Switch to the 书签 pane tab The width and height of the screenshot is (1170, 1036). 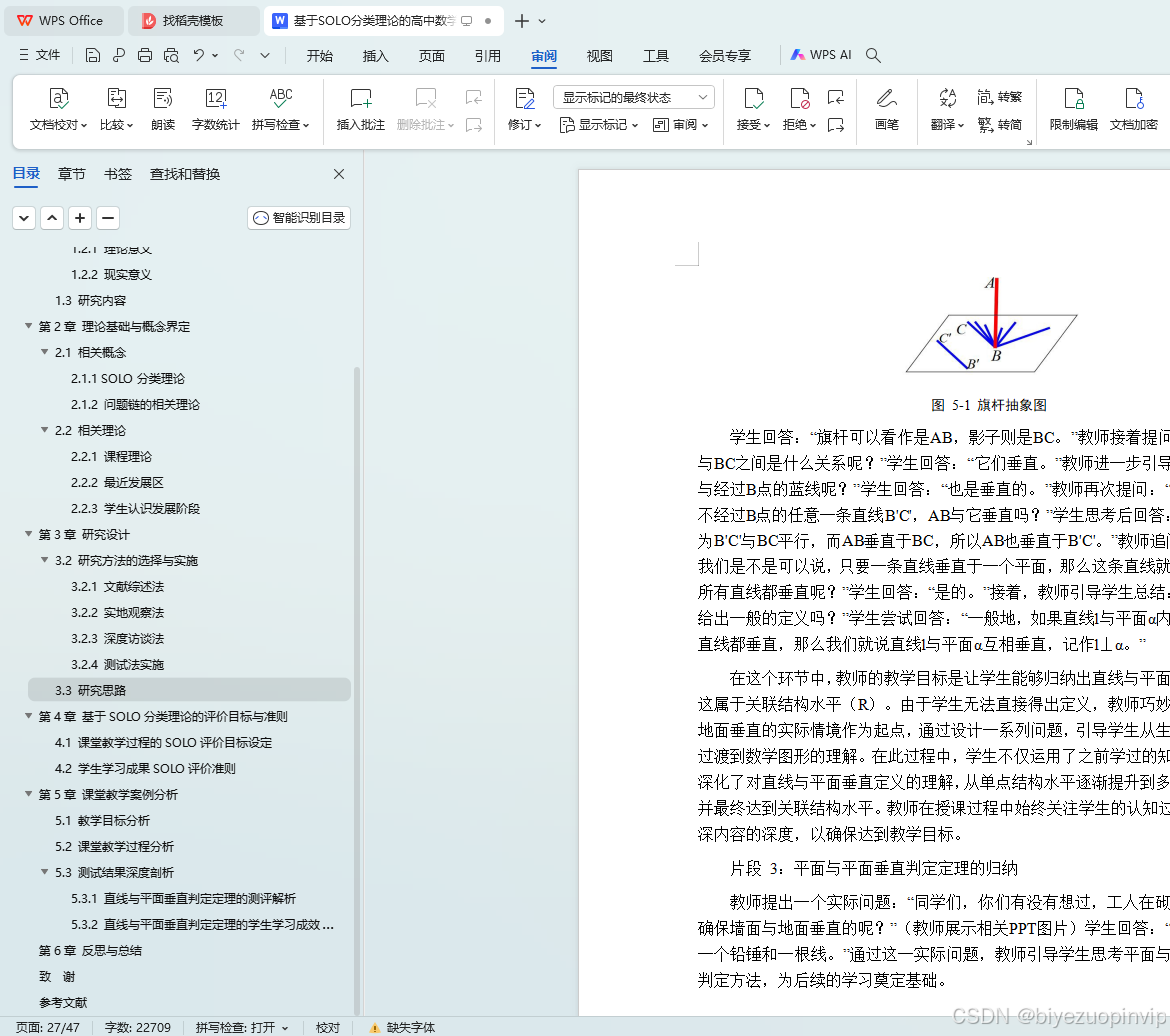(x=118, y=174)
